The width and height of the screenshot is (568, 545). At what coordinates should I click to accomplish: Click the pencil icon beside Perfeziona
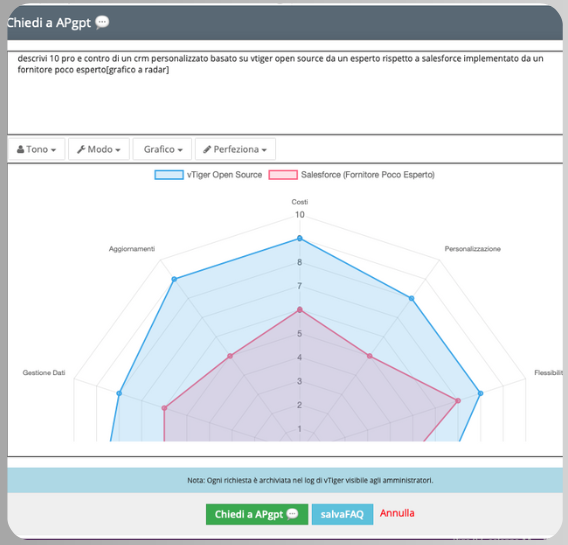(207, 149)
